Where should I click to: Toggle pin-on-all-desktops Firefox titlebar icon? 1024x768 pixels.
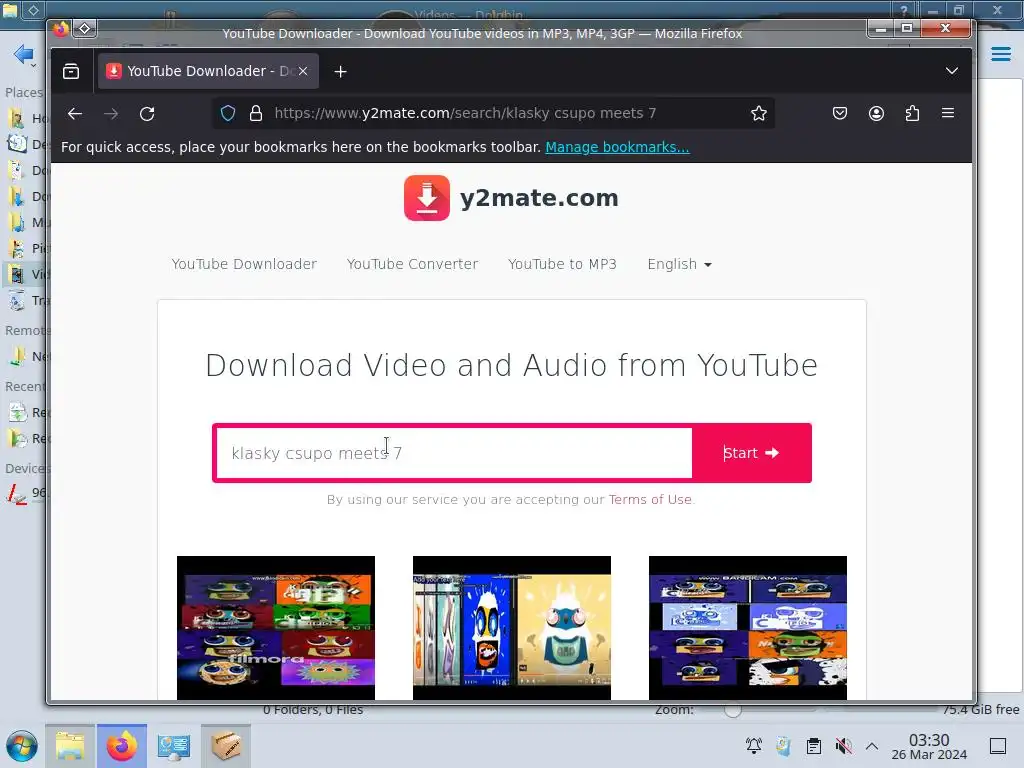coord(85,29)
